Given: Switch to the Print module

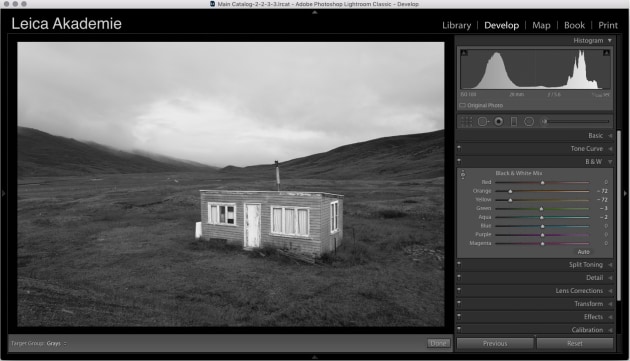Looking at the screenshot, I should pyautogui.click(x=608, y=25).
